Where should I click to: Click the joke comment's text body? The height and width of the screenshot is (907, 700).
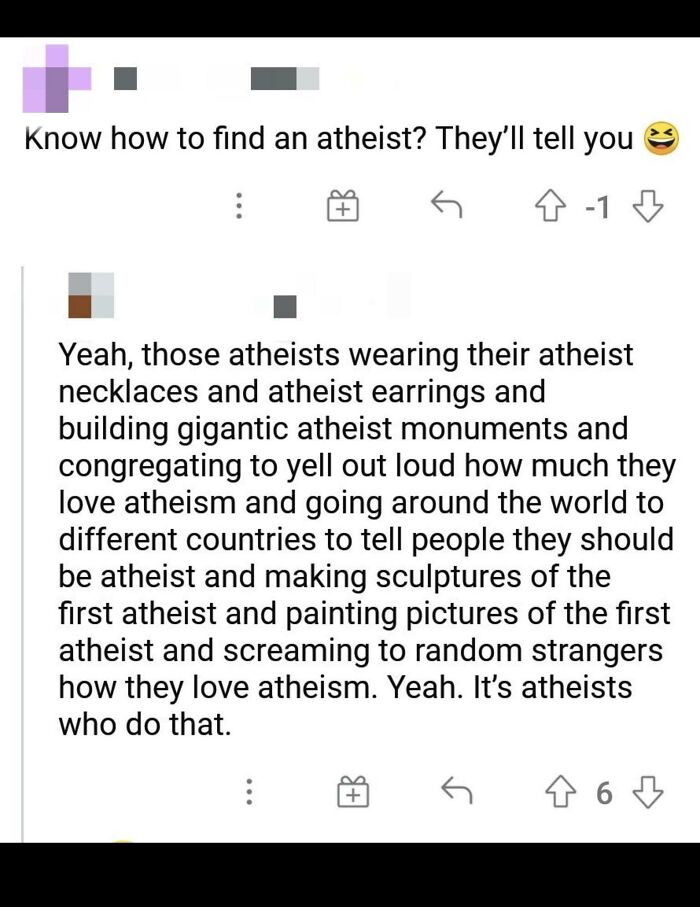point(300,138)
